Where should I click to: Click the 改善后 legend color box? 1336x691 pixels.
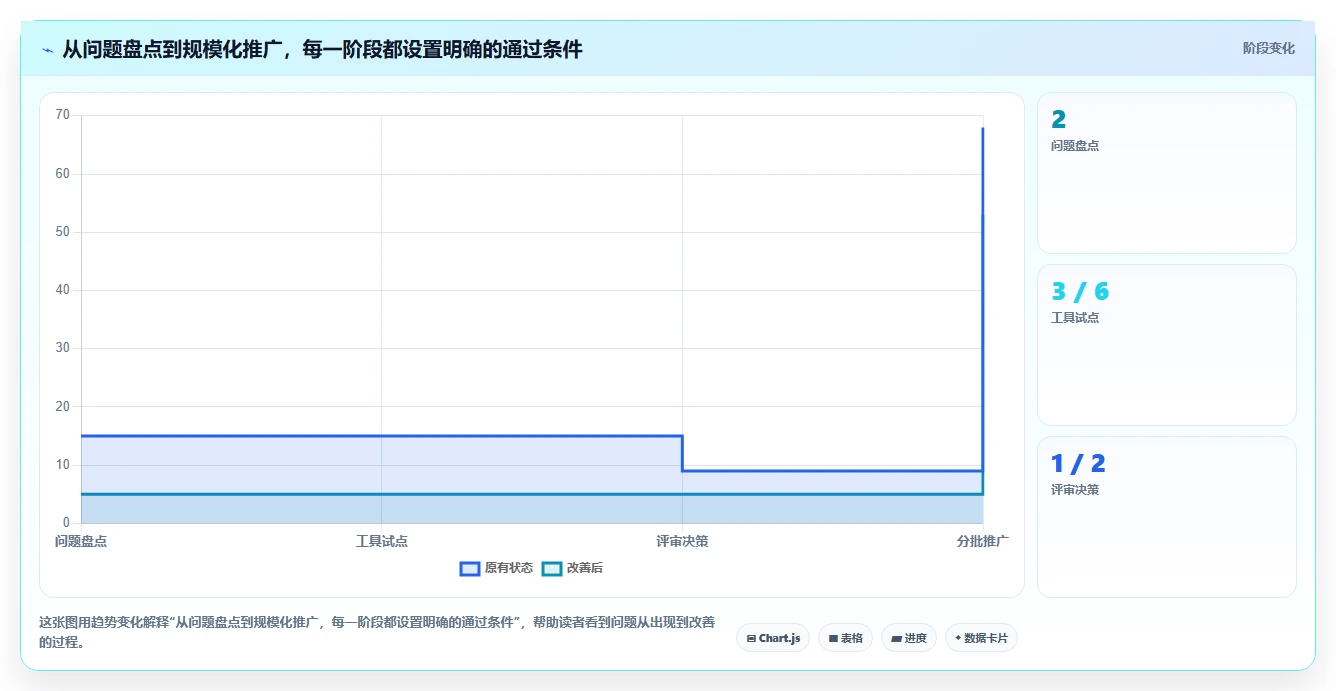[552, 568]
